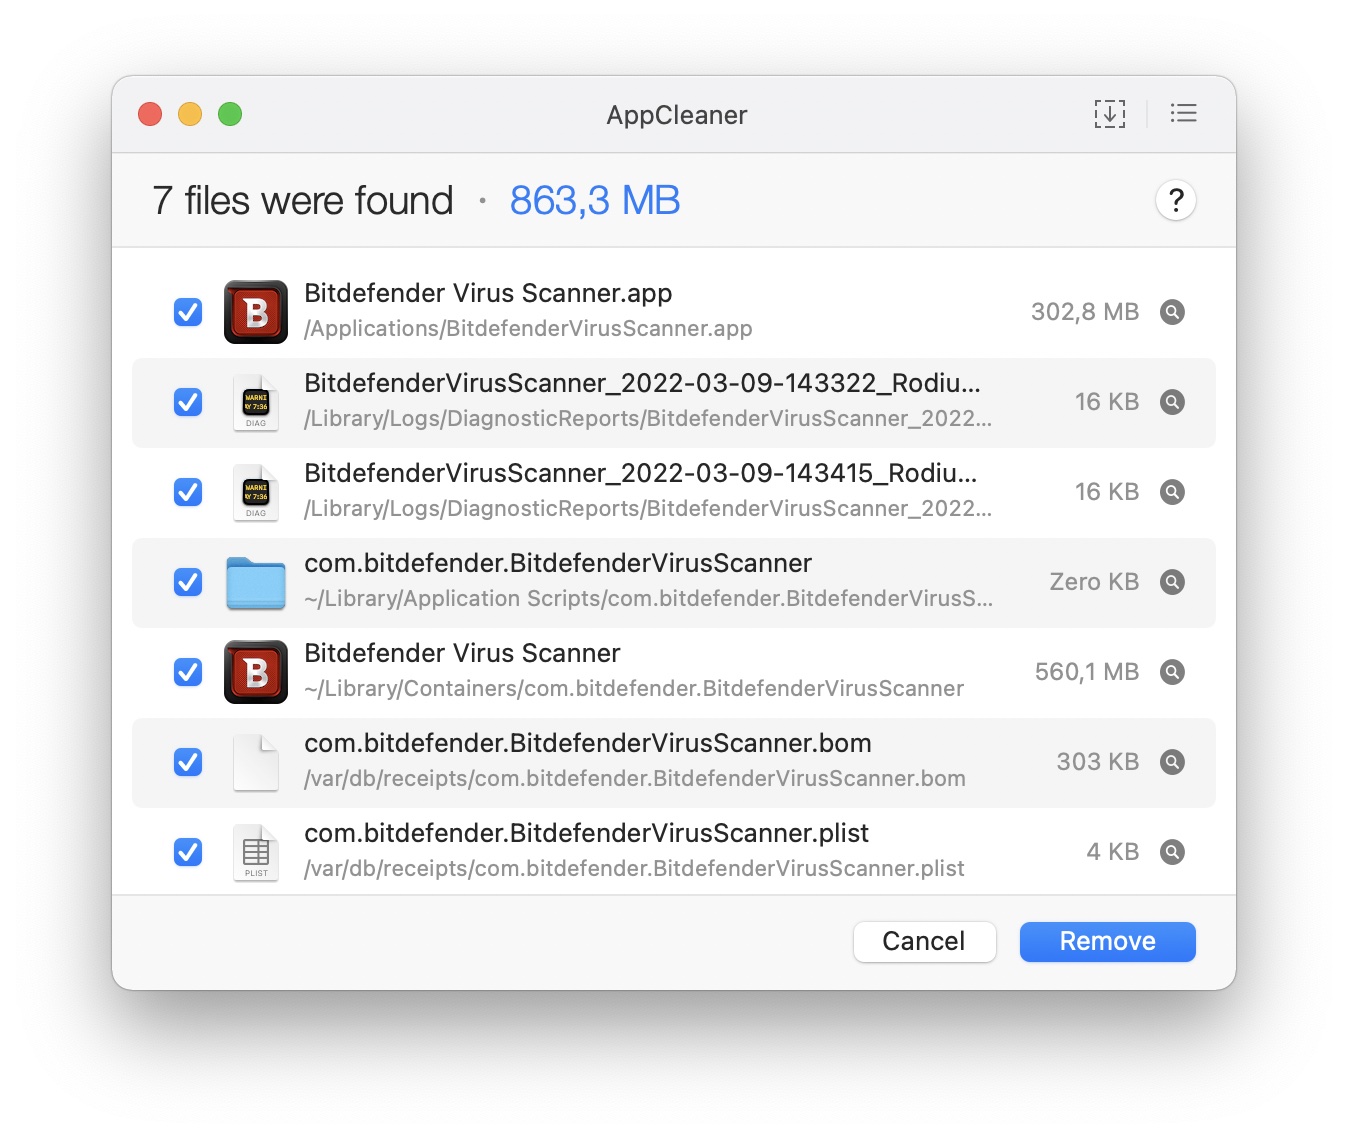Image resolution: width=1348 pixels, height=1138 pixels.
Task: Open the help question mark button
Action: [1176, 201]
